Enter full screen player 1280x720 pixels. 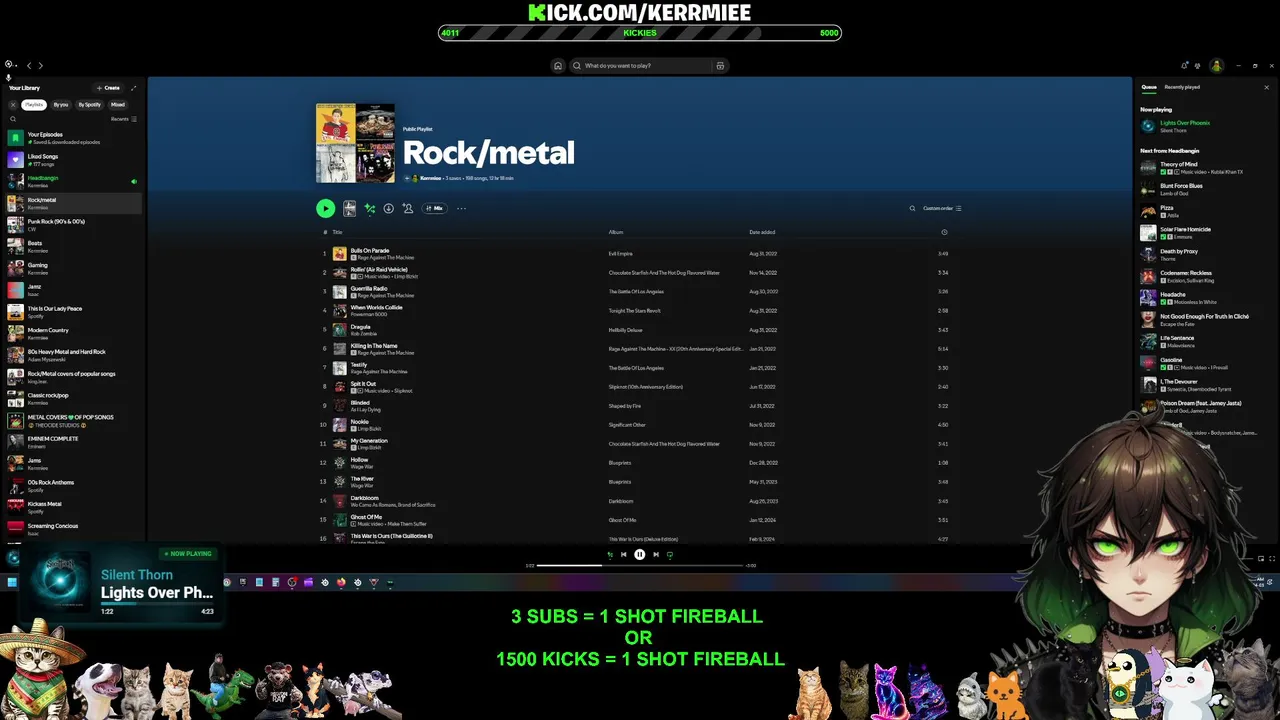1272,559
